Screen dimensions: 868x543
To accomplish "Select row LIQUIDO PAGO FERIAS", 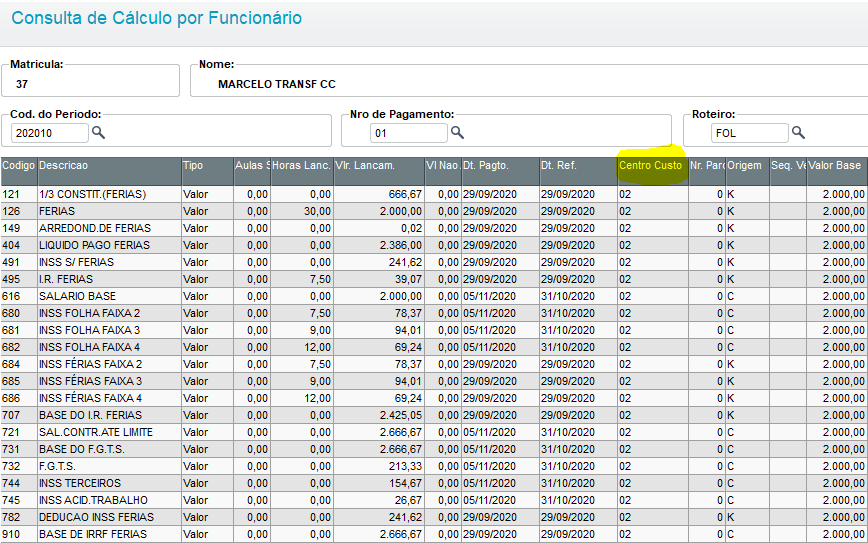I will tap(434, 245).
